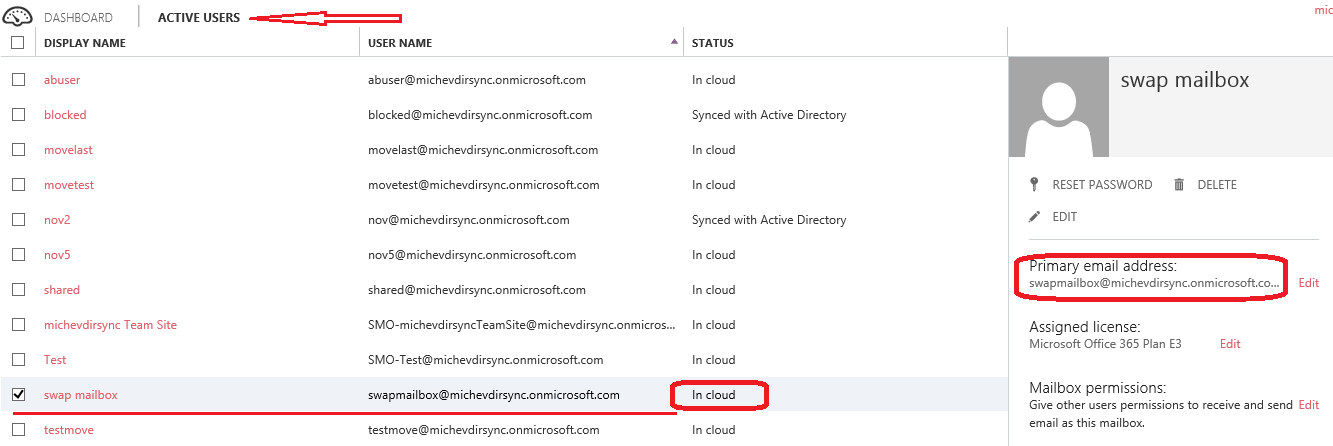Toggle the select-all checkbox in header
This screenshot has height=446, width=1333.
point(18,43)
